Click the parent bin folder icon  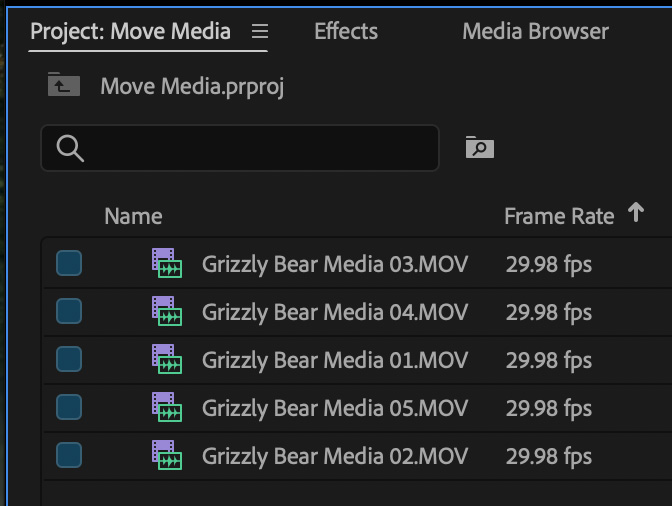63,85
